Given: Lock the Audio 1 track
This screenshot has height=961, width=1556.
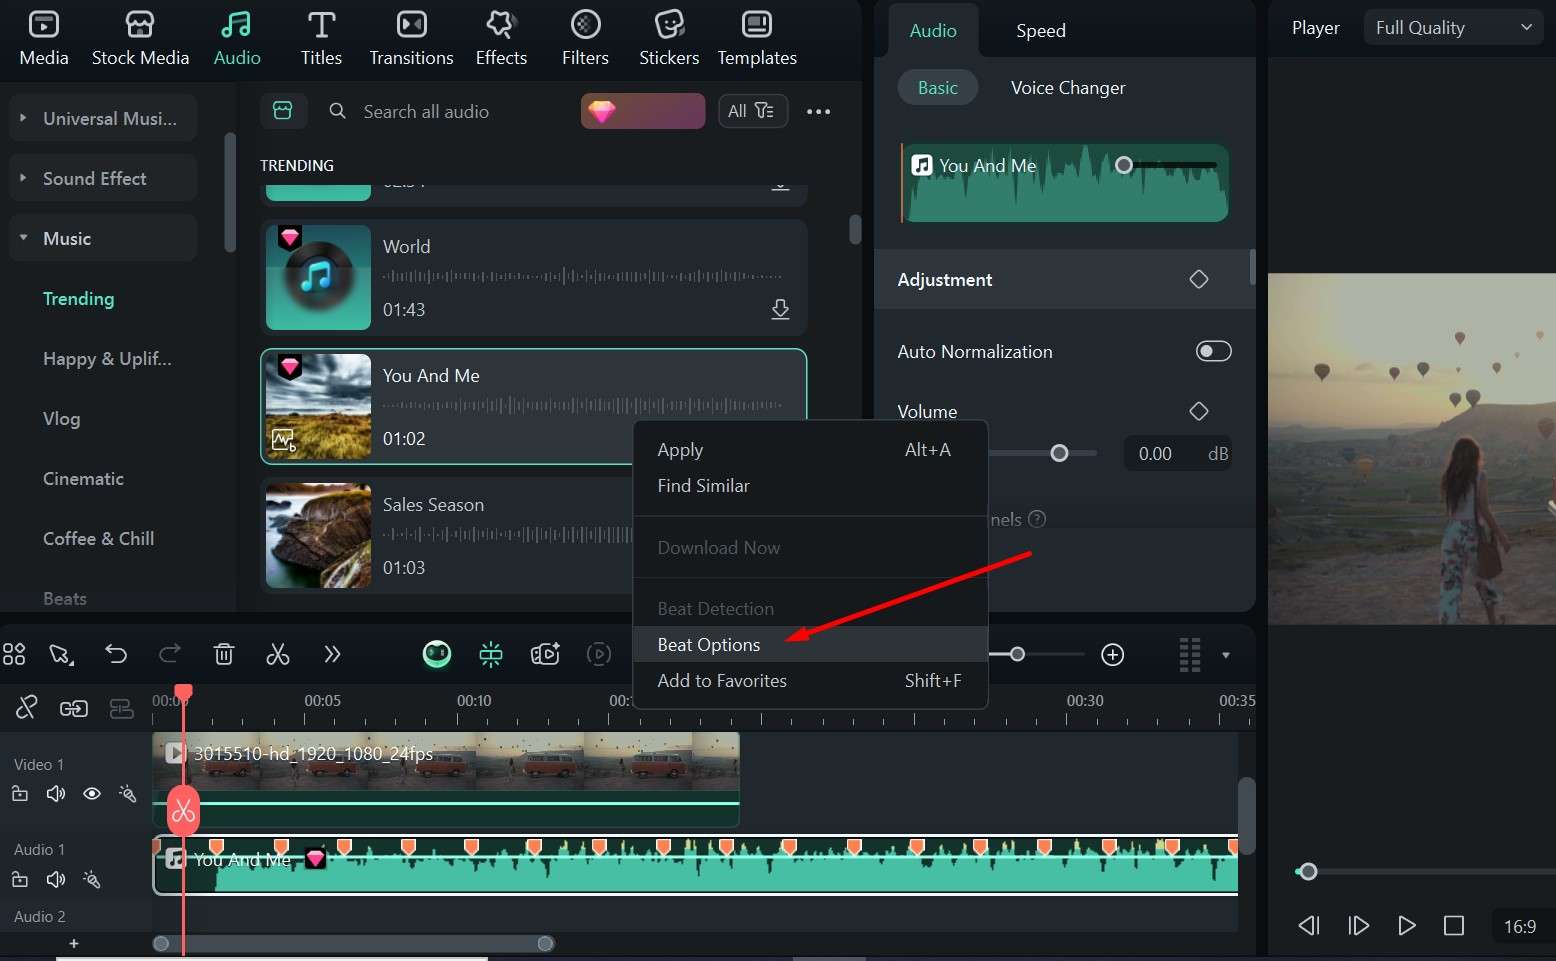Looking at the screenshot, I should coord(20,880).
